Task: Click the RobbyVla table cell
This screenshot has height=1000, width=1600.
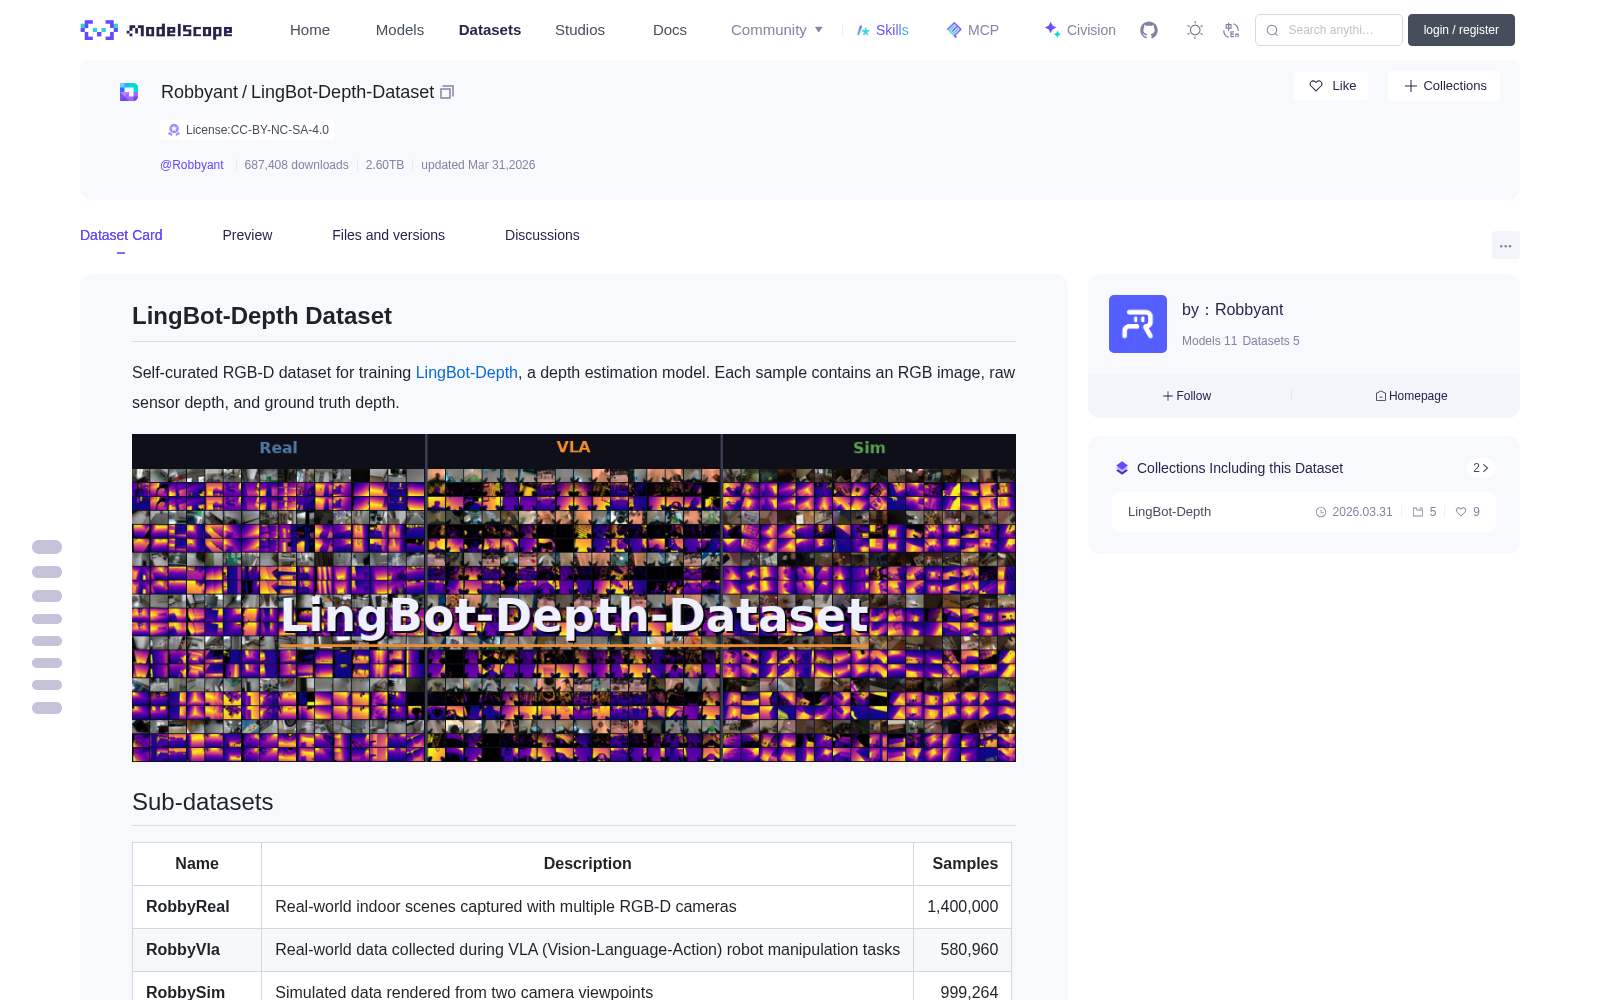Action: coord(197,950)
